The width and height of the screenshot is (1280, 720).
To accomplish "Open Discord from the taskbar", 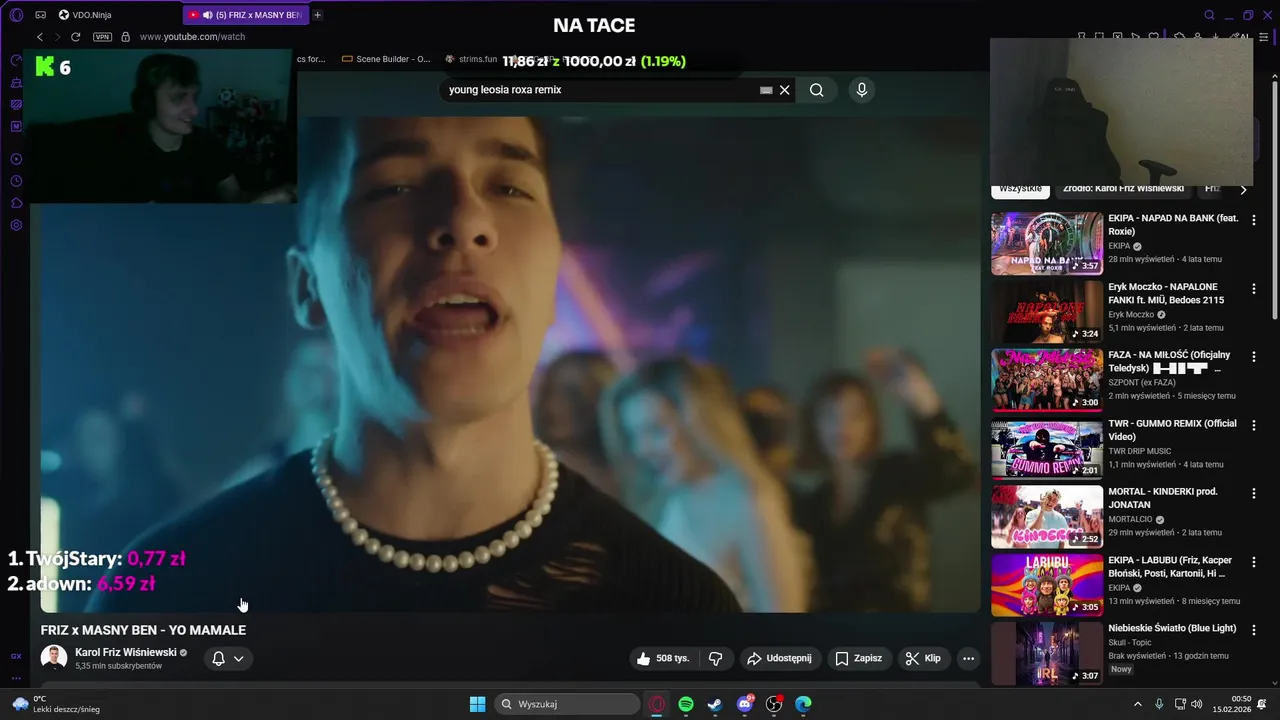I will [x=745, y=704].
